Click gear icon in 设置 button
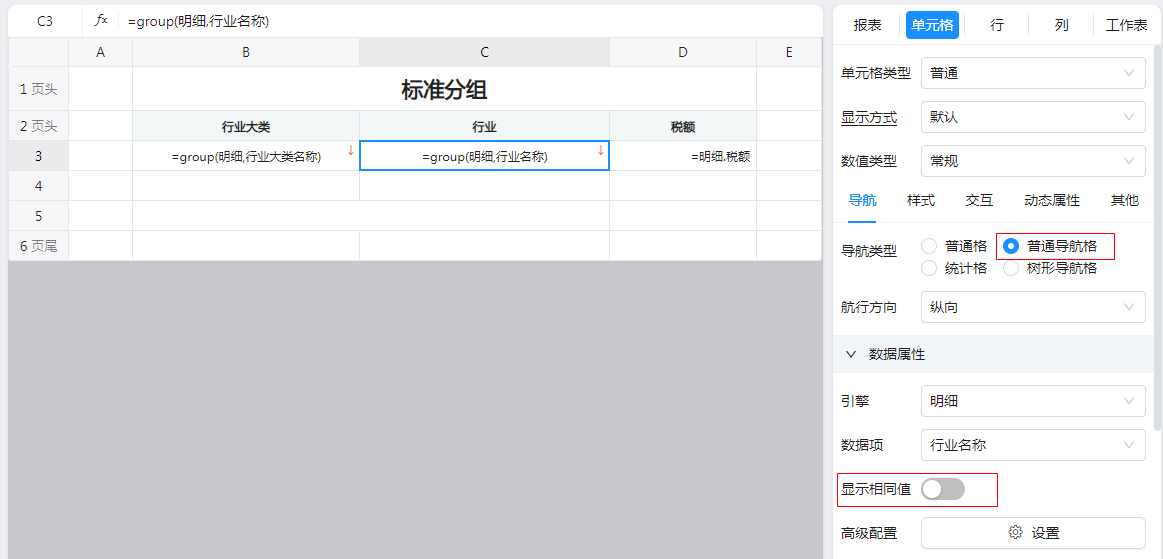The height and width of the screenshot is (559, 1163). [x=1015, y=533]
